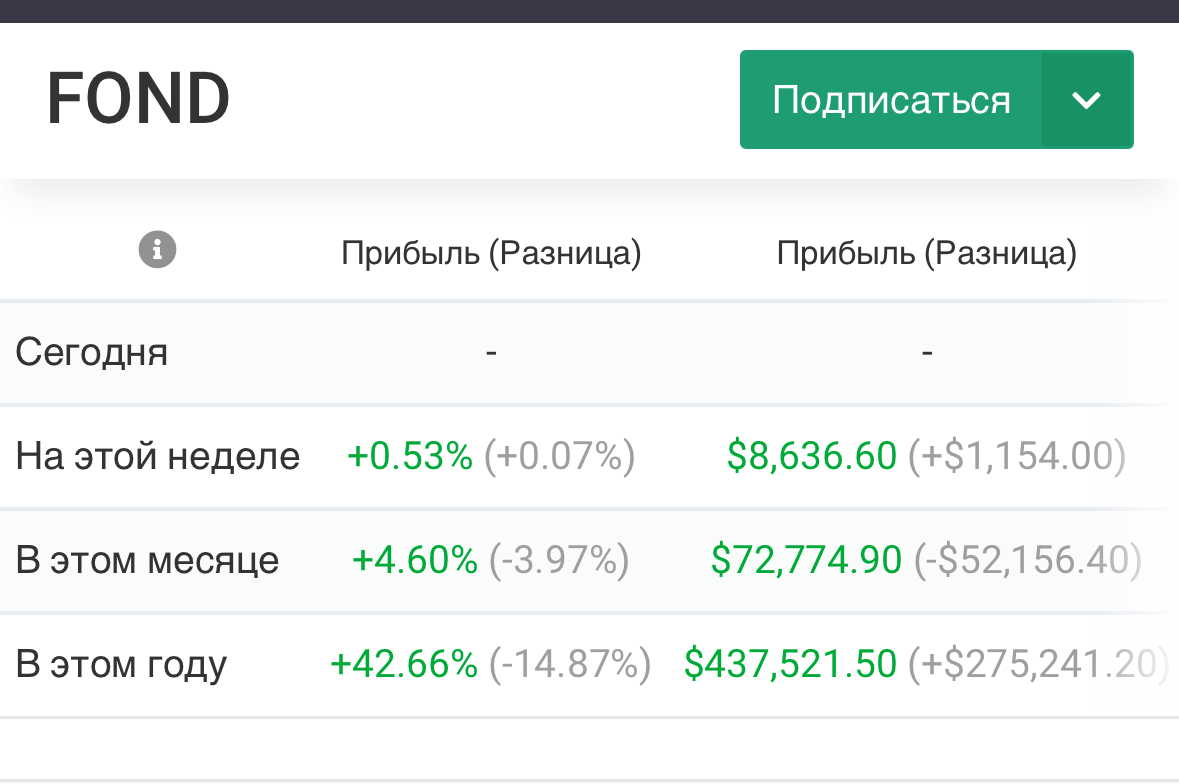The width and height of the screenshot is (1179, 784).
Task: Click the На этой неделе row label
Action: point(158,456)
